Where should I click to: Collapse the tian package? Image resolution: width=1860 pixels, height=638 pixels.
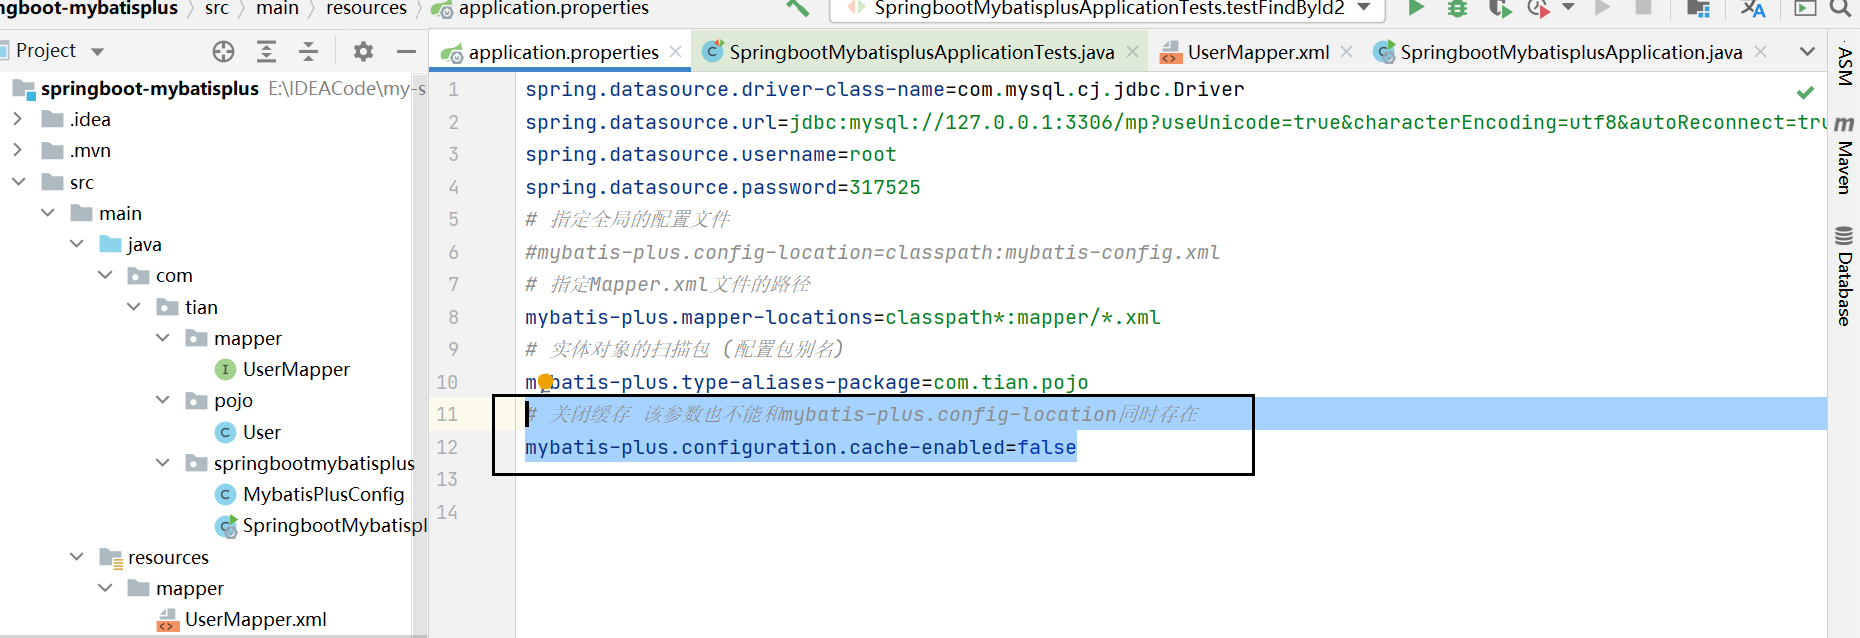click(134, 307)
